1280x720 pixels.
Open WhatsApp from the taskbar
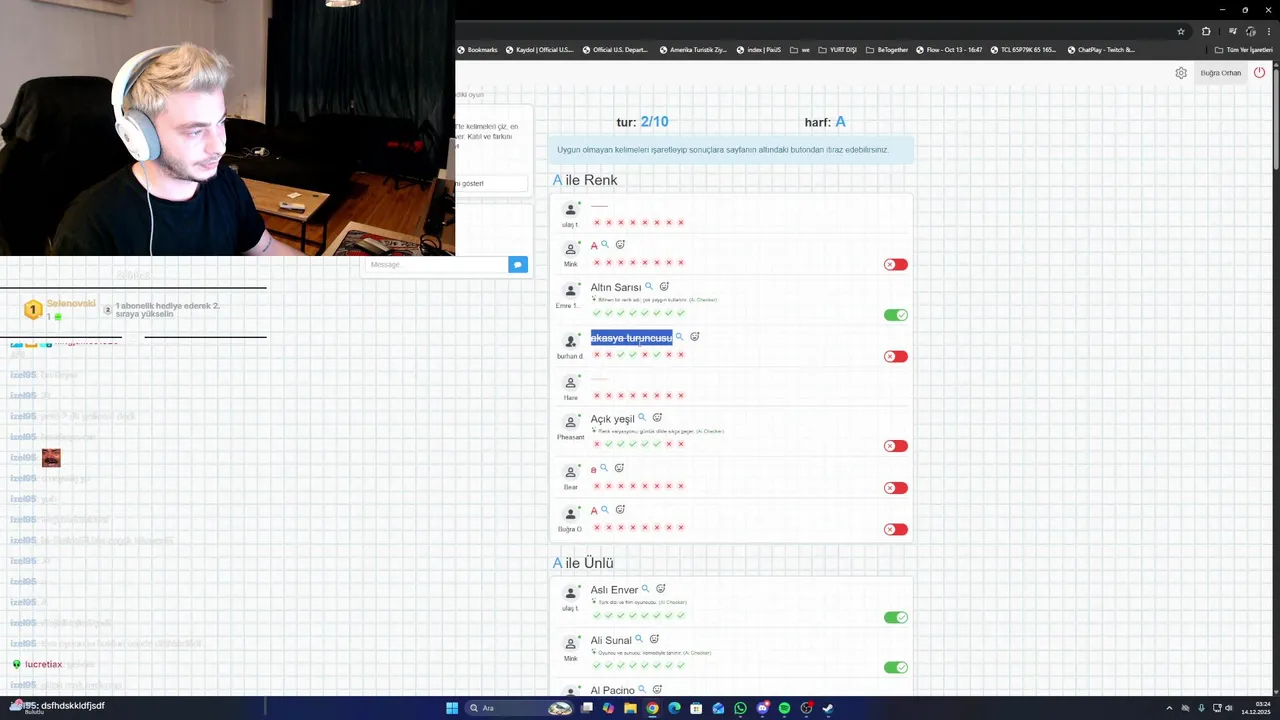point(740,708)
